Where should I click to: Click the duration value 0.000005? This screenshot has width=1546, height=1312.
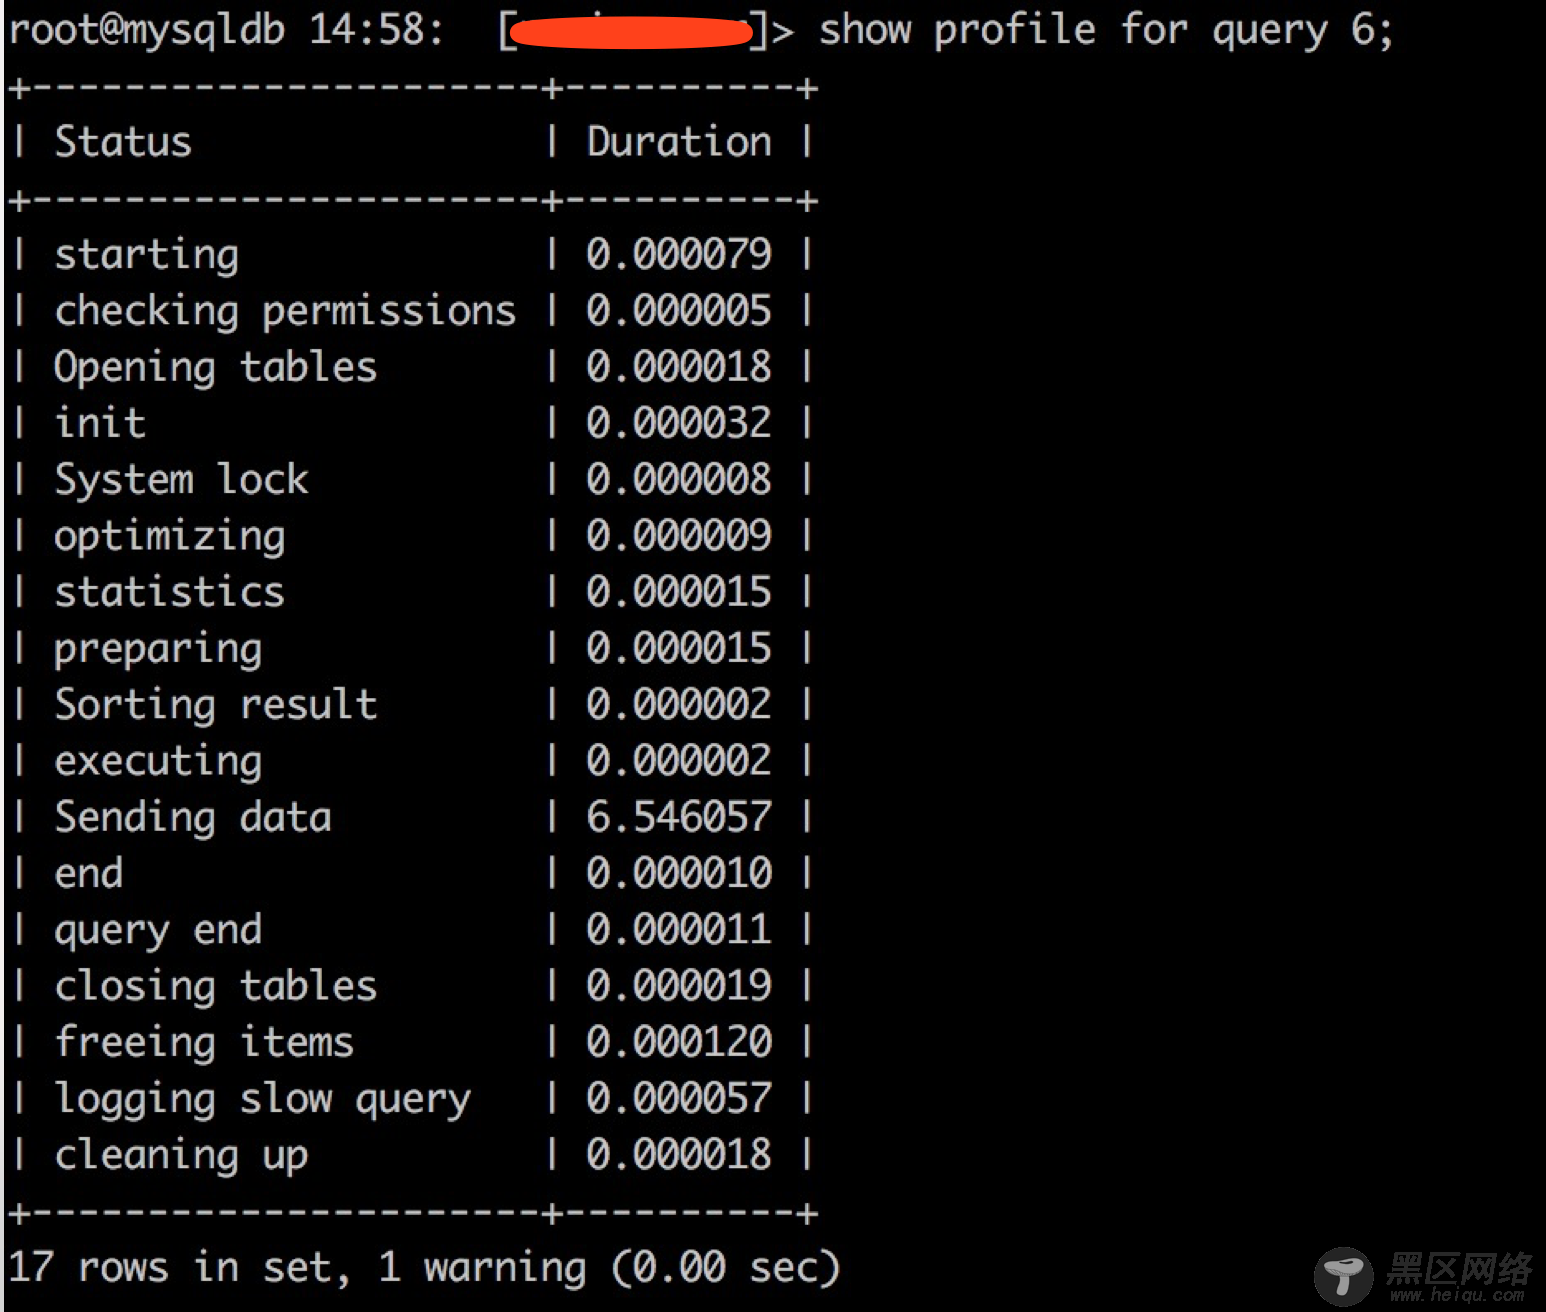[679, 311]
